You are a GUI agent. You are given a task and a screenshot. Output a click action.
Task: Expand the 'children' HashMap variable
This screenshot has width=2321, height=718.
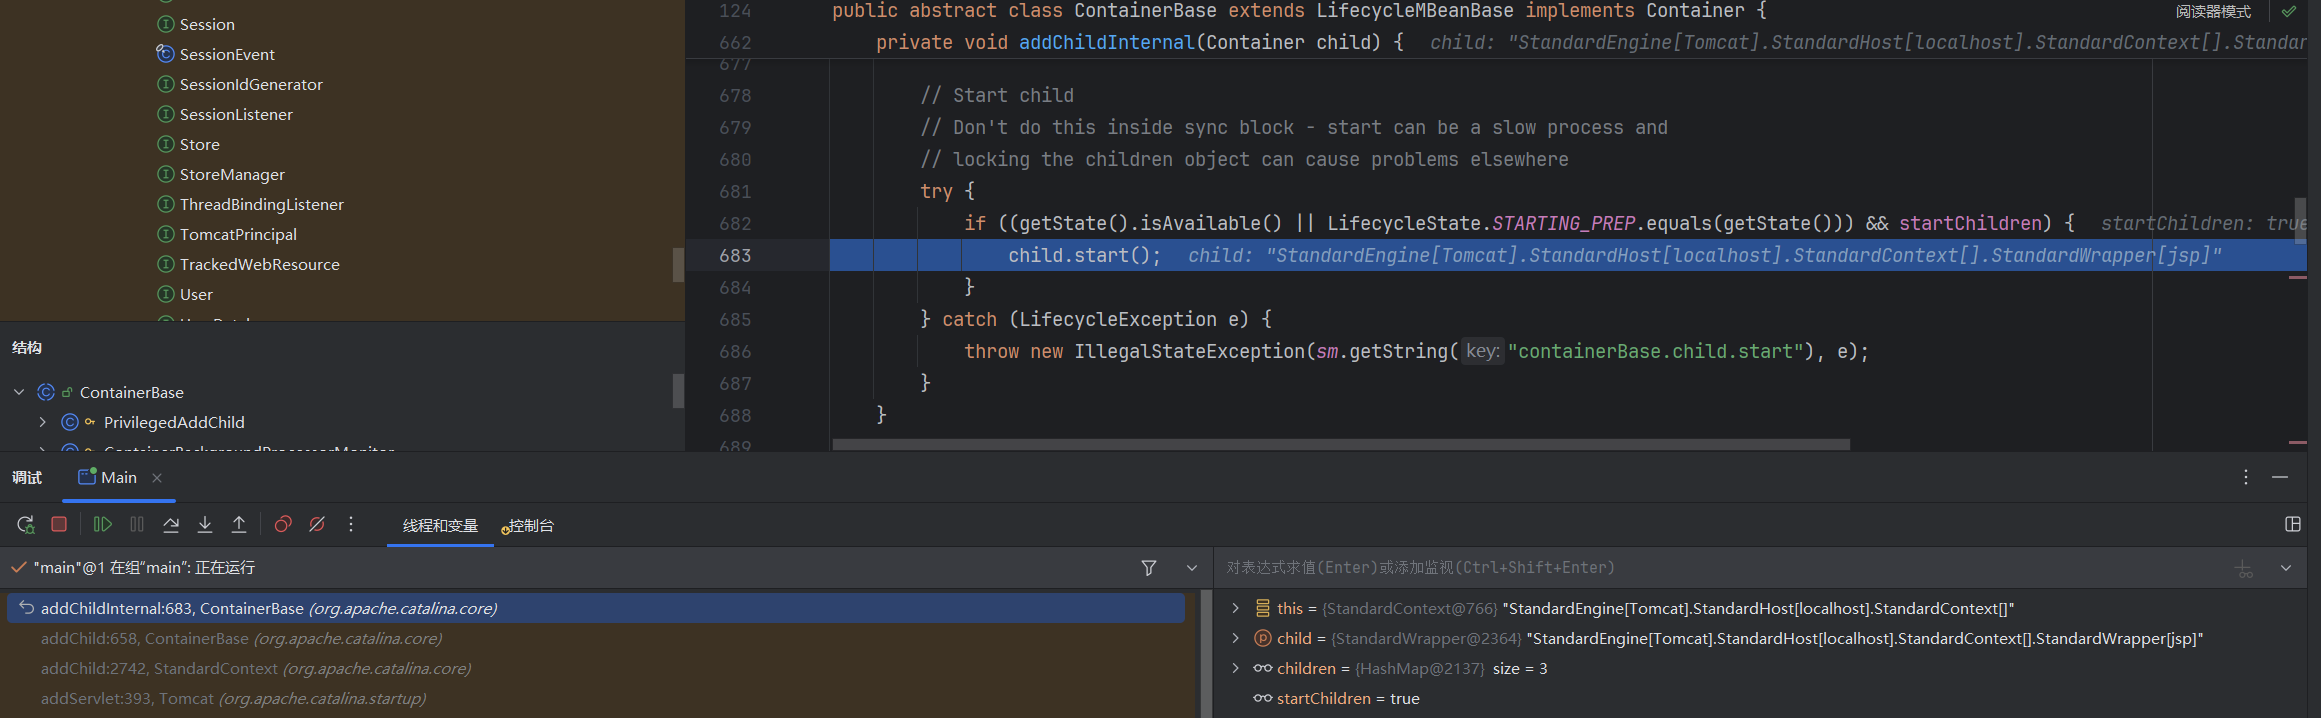pyautogui.click(x=1236, y=668)
